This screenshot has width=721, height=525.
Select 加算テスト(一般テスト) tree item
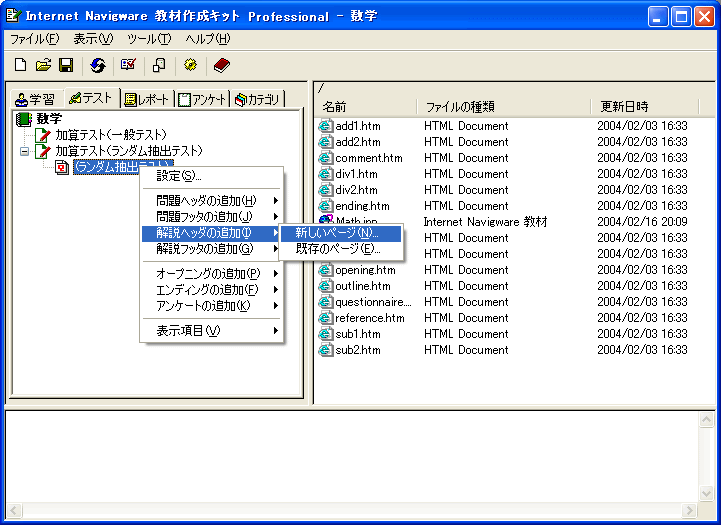[x=111, y=135]
